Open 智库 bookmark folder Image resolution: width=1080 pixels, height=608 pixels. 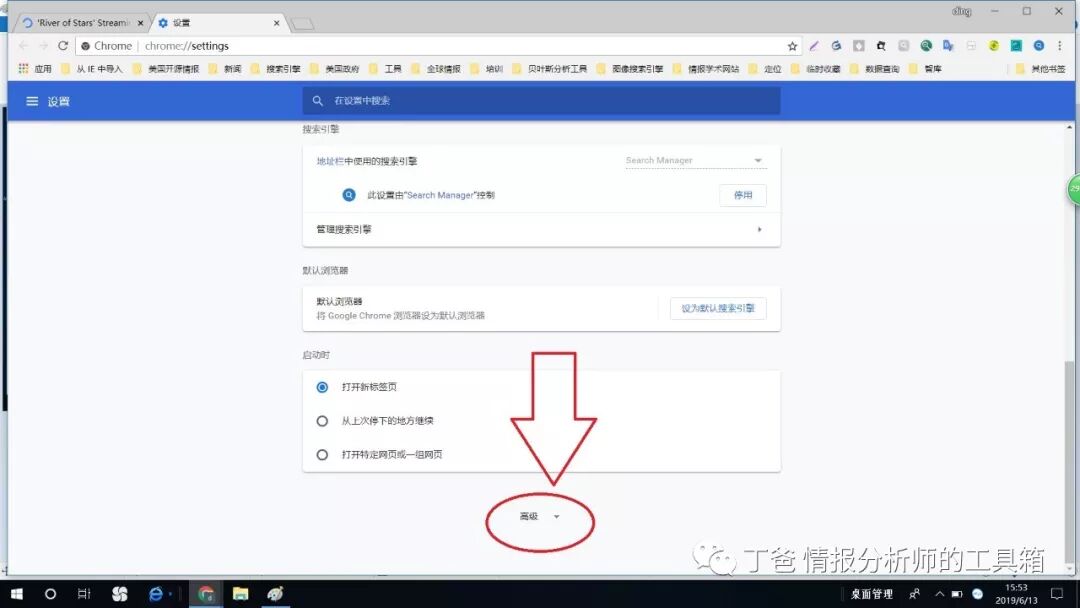point(926,69)
